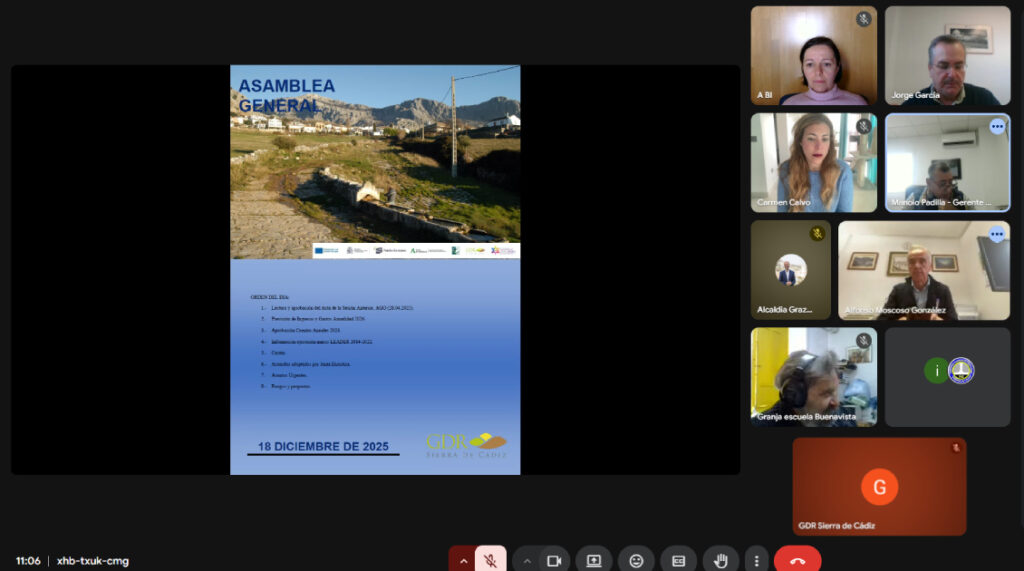
Task: Open the three-dot more options menu
Action: [757, 560]
